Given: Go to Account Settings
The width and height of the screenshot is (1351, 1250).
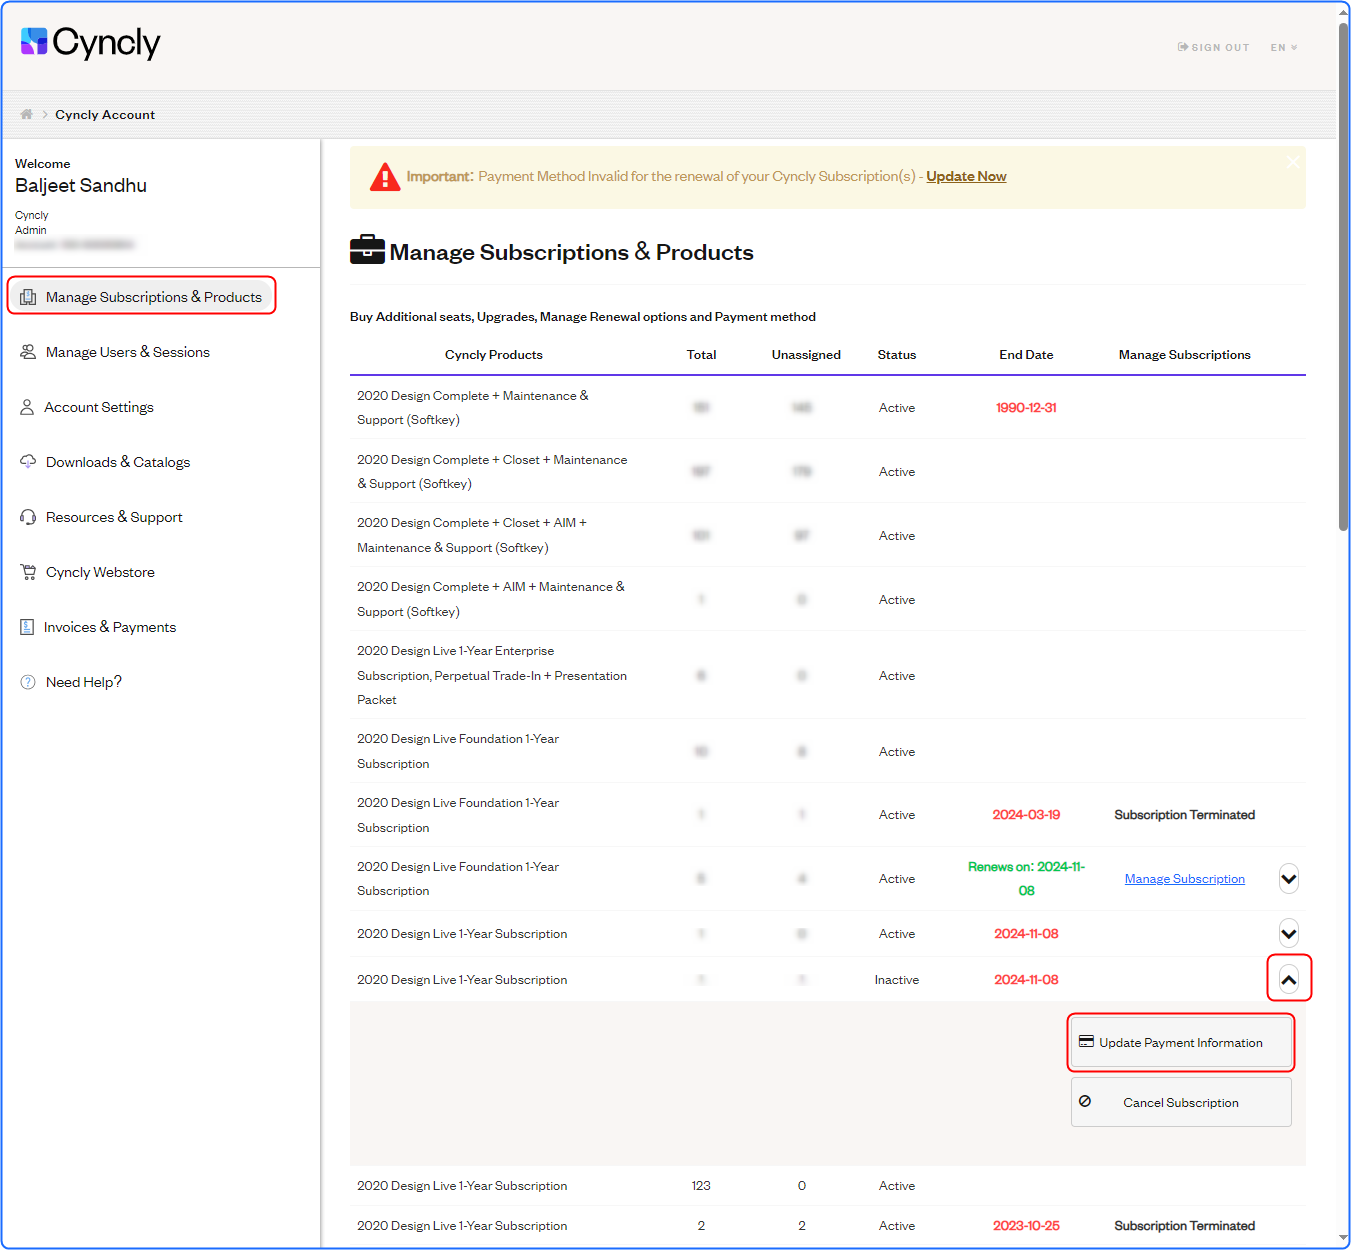Looking at the screenshot, I should click(87, 407).
